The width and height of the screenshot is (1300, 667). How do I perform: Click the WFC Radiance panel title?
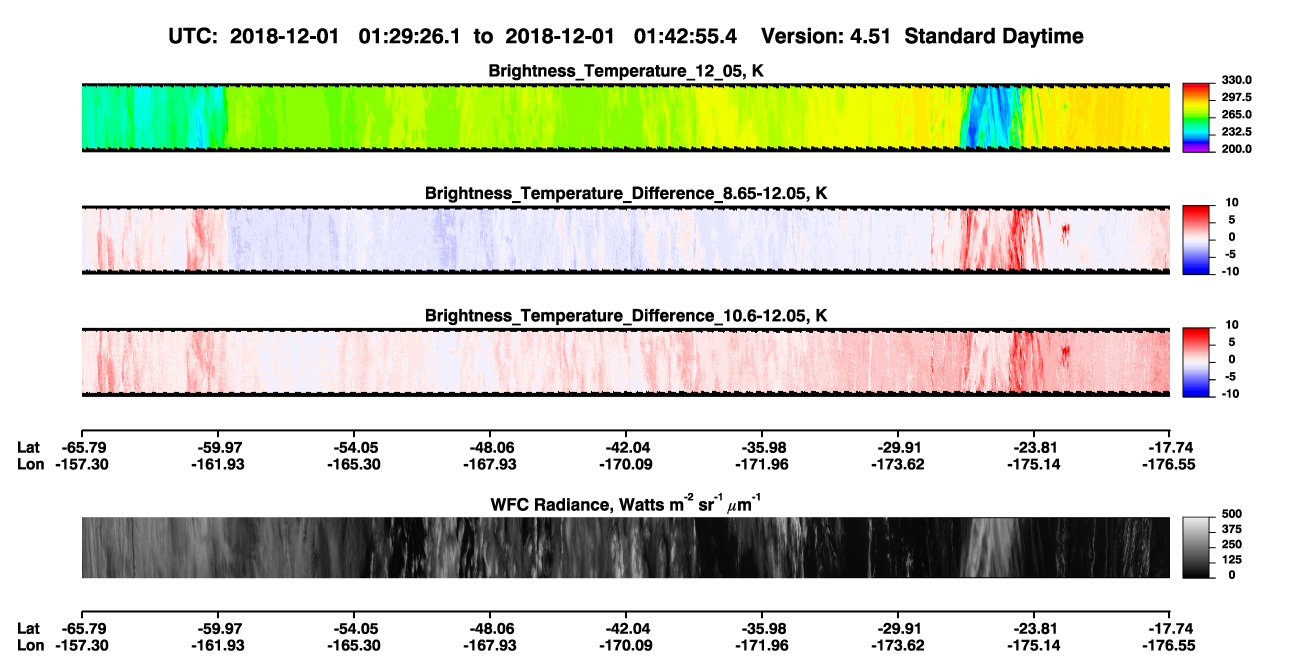click(626, 502)
